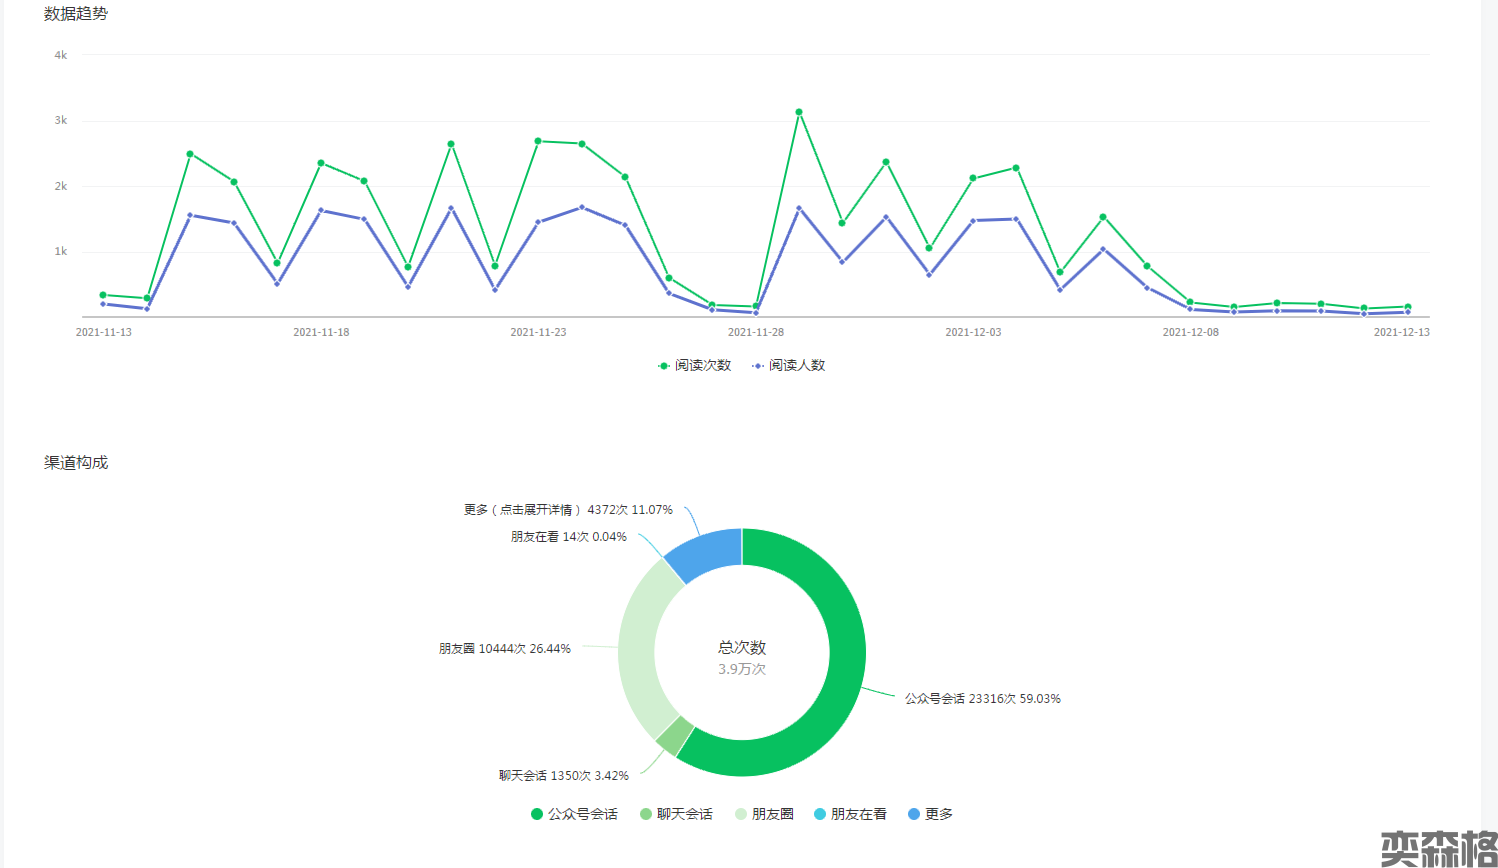The image size is (1498, 868).
Task: Click the highest 阅读次数 point above 3k
Action: pyautogui.click(x=799, y=112)
